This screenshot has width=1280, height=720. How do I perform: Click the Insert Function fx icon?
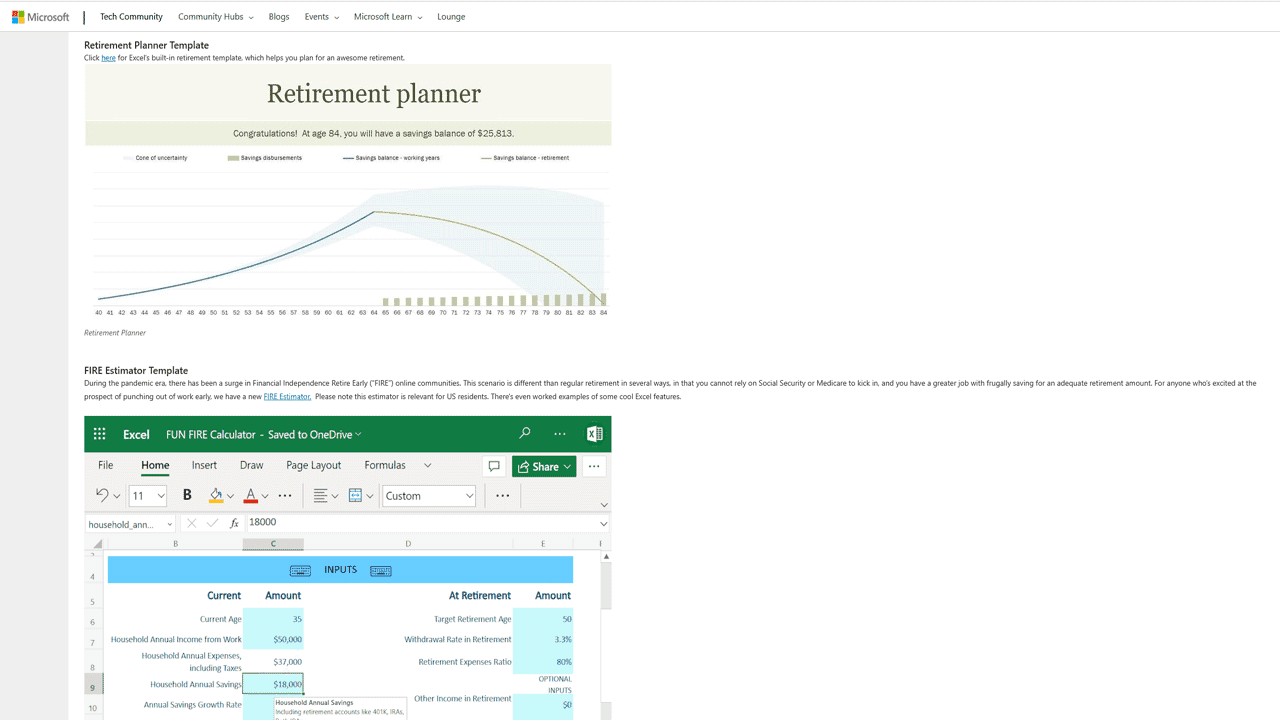pyautogui.click(x=234, y=522)
